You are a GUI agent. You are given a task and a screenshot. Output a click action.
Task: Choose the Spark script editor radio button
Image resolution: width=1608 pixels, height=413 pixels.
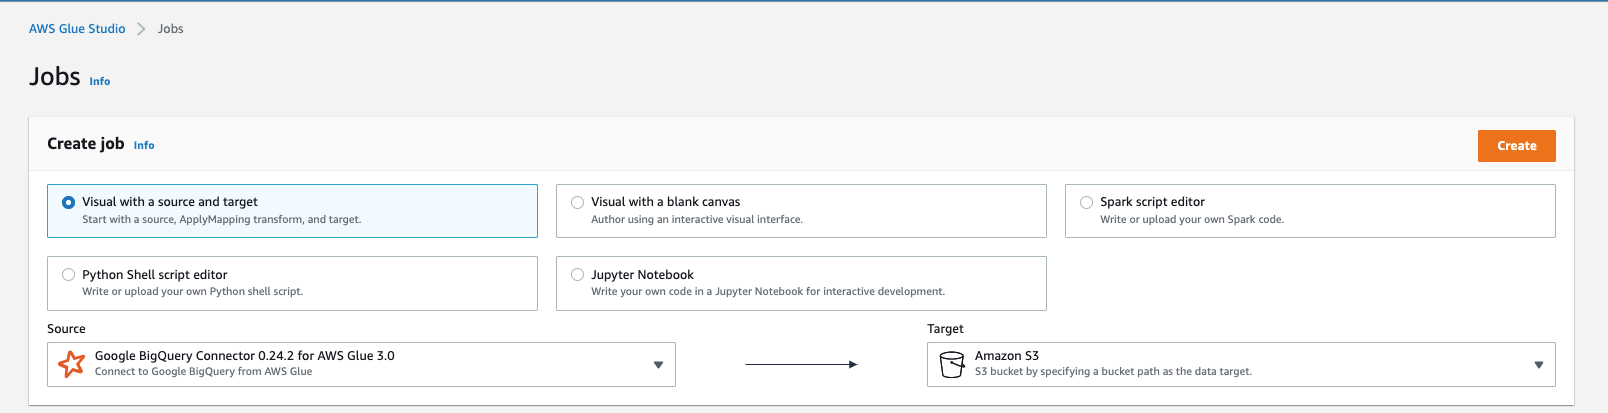(x=1087, y=202)
